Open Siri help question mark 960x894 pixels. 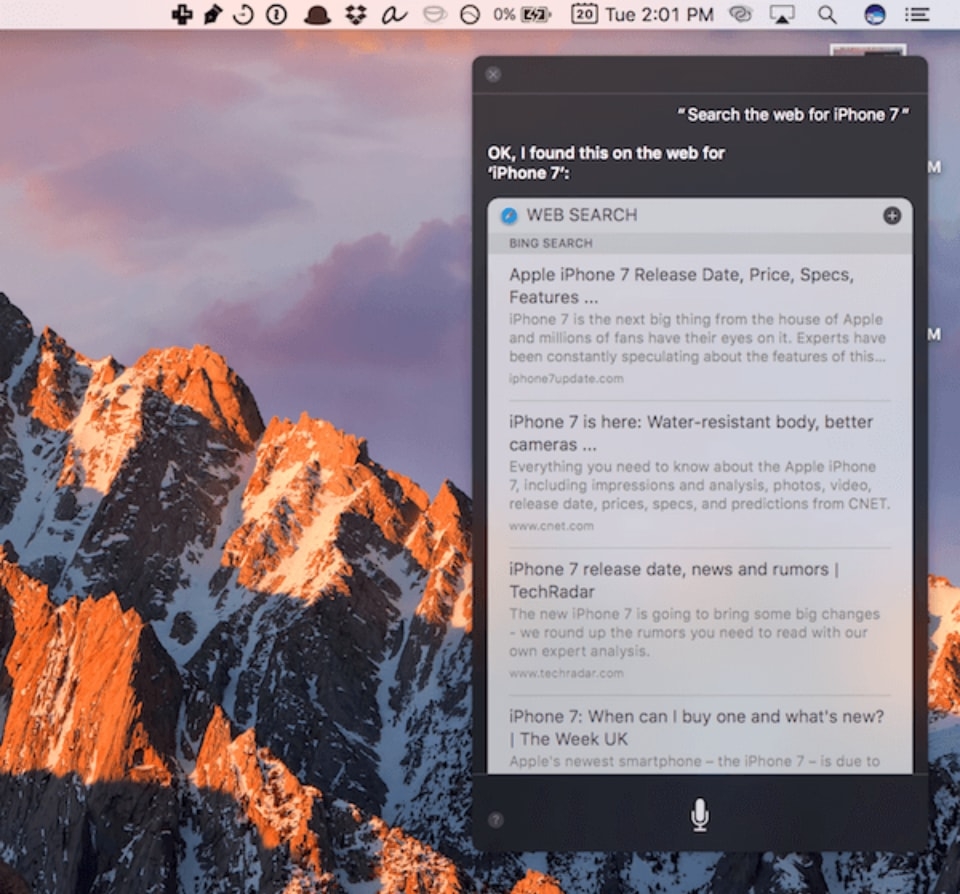point(496,820)
